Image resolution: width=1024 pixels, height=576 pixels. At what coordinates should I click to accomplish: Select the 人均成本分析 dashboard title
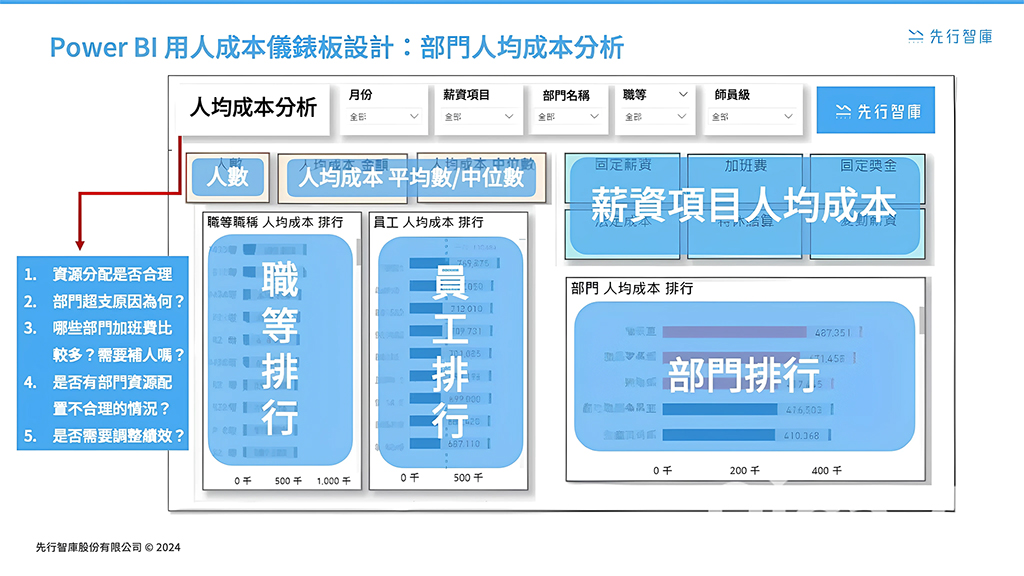(x=253, y=107)
